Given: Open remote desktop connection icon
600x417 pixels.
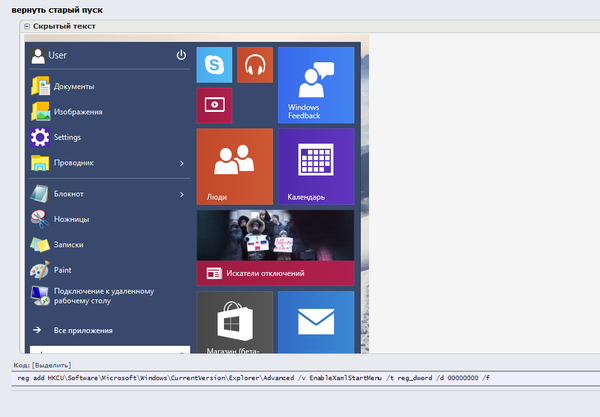Looking at the screenshot, I should coord(40,296).
